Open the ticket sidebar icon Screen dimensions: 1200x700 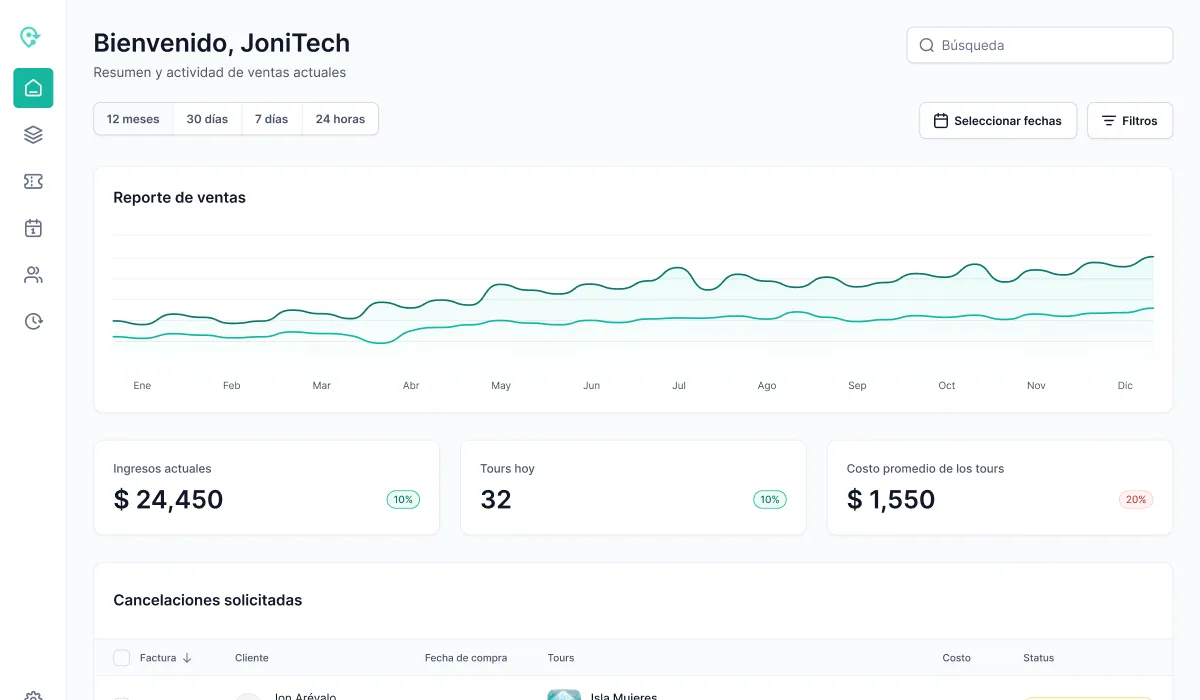coord(33,181)
